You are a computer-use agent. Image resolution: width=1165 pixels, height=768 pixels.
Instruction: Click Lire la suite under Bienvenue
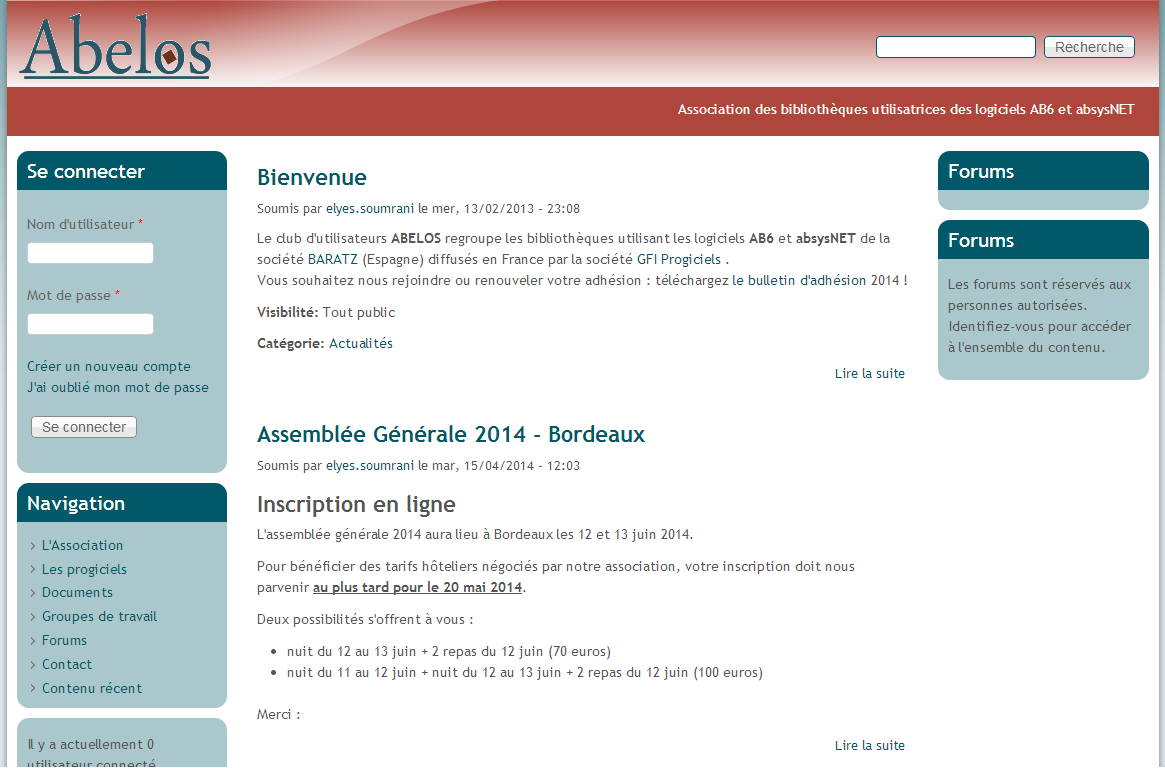[869, 373]
